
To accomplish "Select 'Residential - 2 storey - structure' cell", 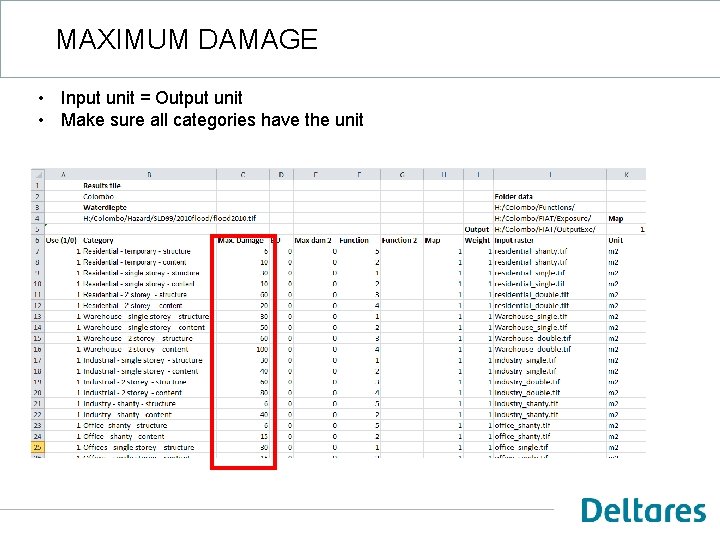I will pos(135,295).
